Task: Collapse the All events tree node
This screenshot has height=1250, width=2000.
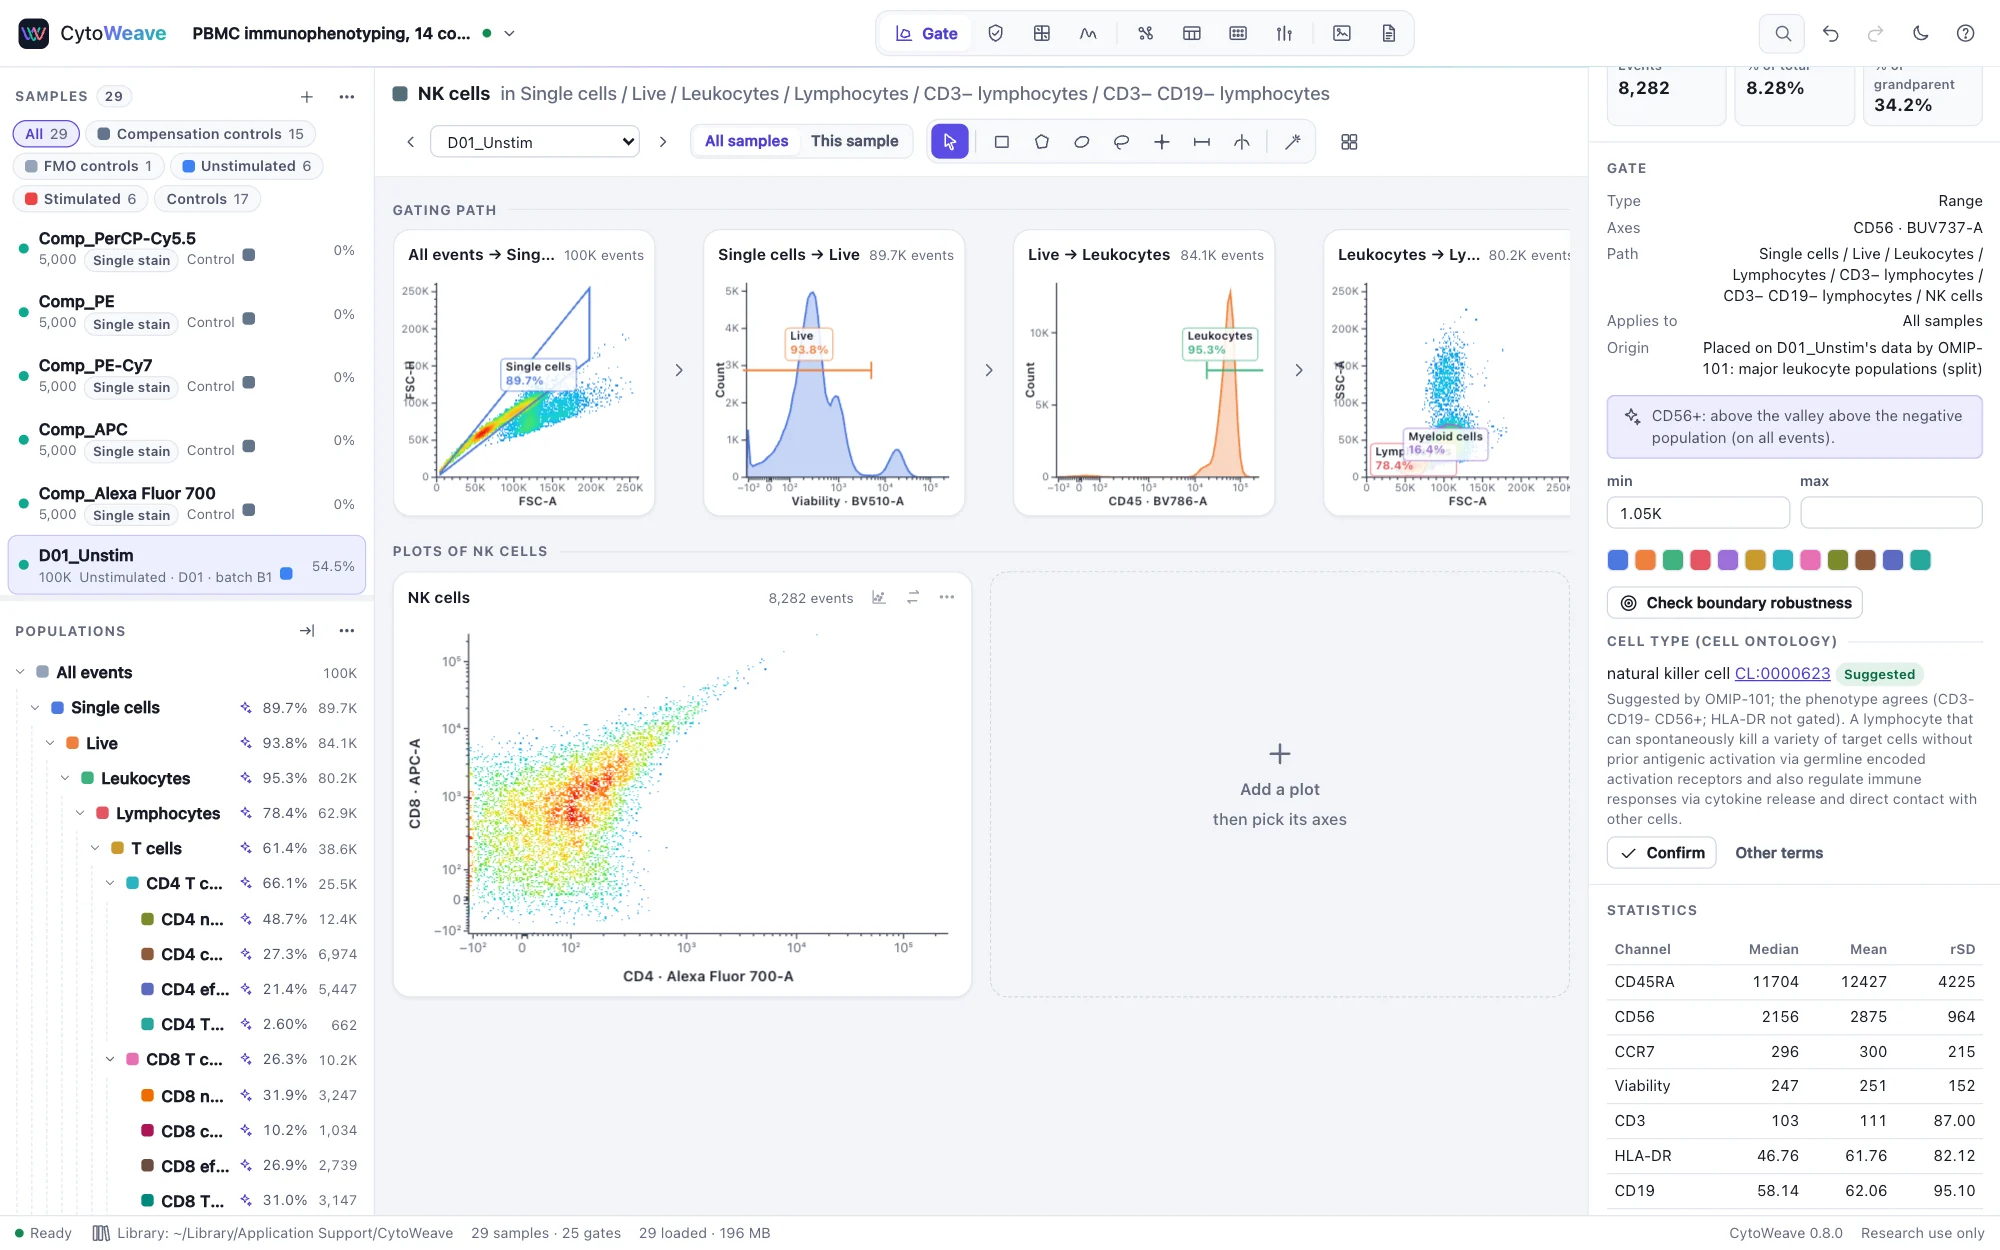Action: [x=20, y=672]
